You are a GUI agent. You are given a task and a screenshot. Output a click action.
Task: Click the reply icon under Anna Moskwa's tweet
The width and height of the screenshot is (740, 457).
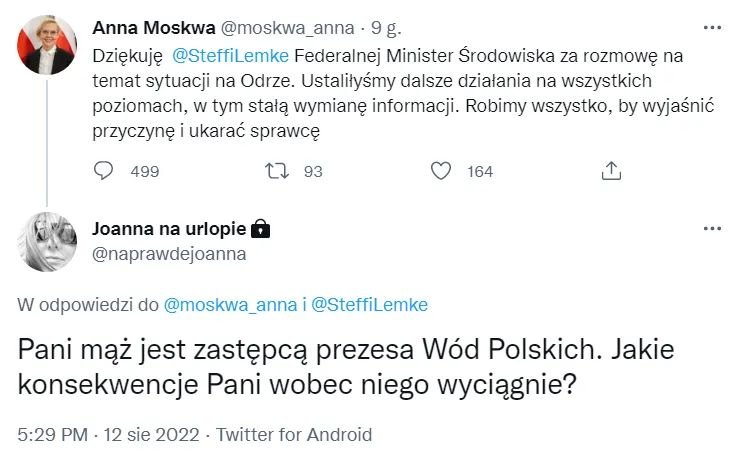104,171
